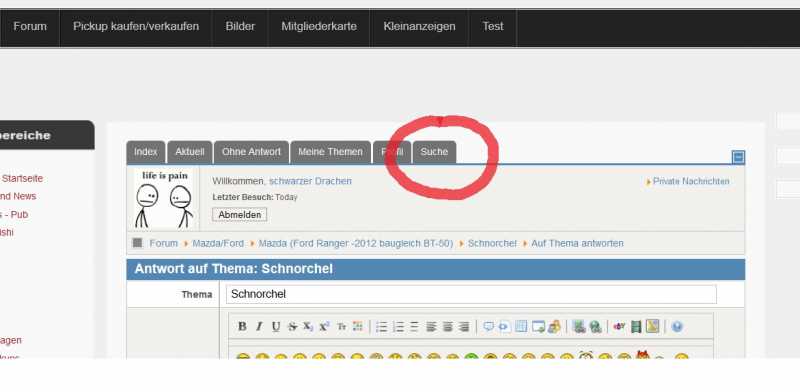Image resolution: width=800 pixels, height=392 pixels.
Task: Click the life is pain avatar
Action: [x=164, y=199]
